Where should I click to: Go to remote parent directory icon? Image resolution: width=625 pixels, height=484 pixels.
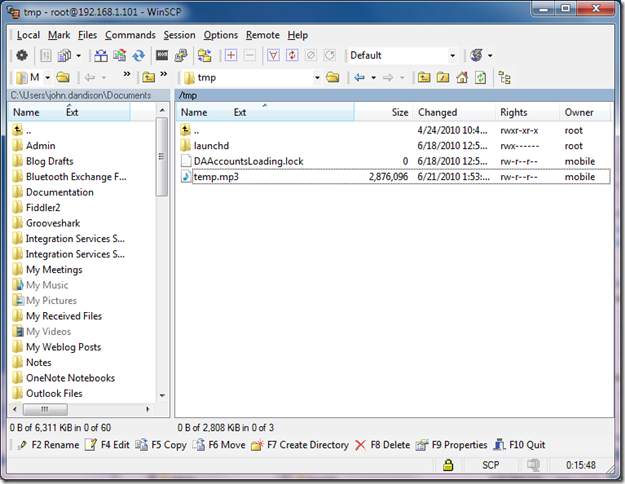[x=424, y=77]
